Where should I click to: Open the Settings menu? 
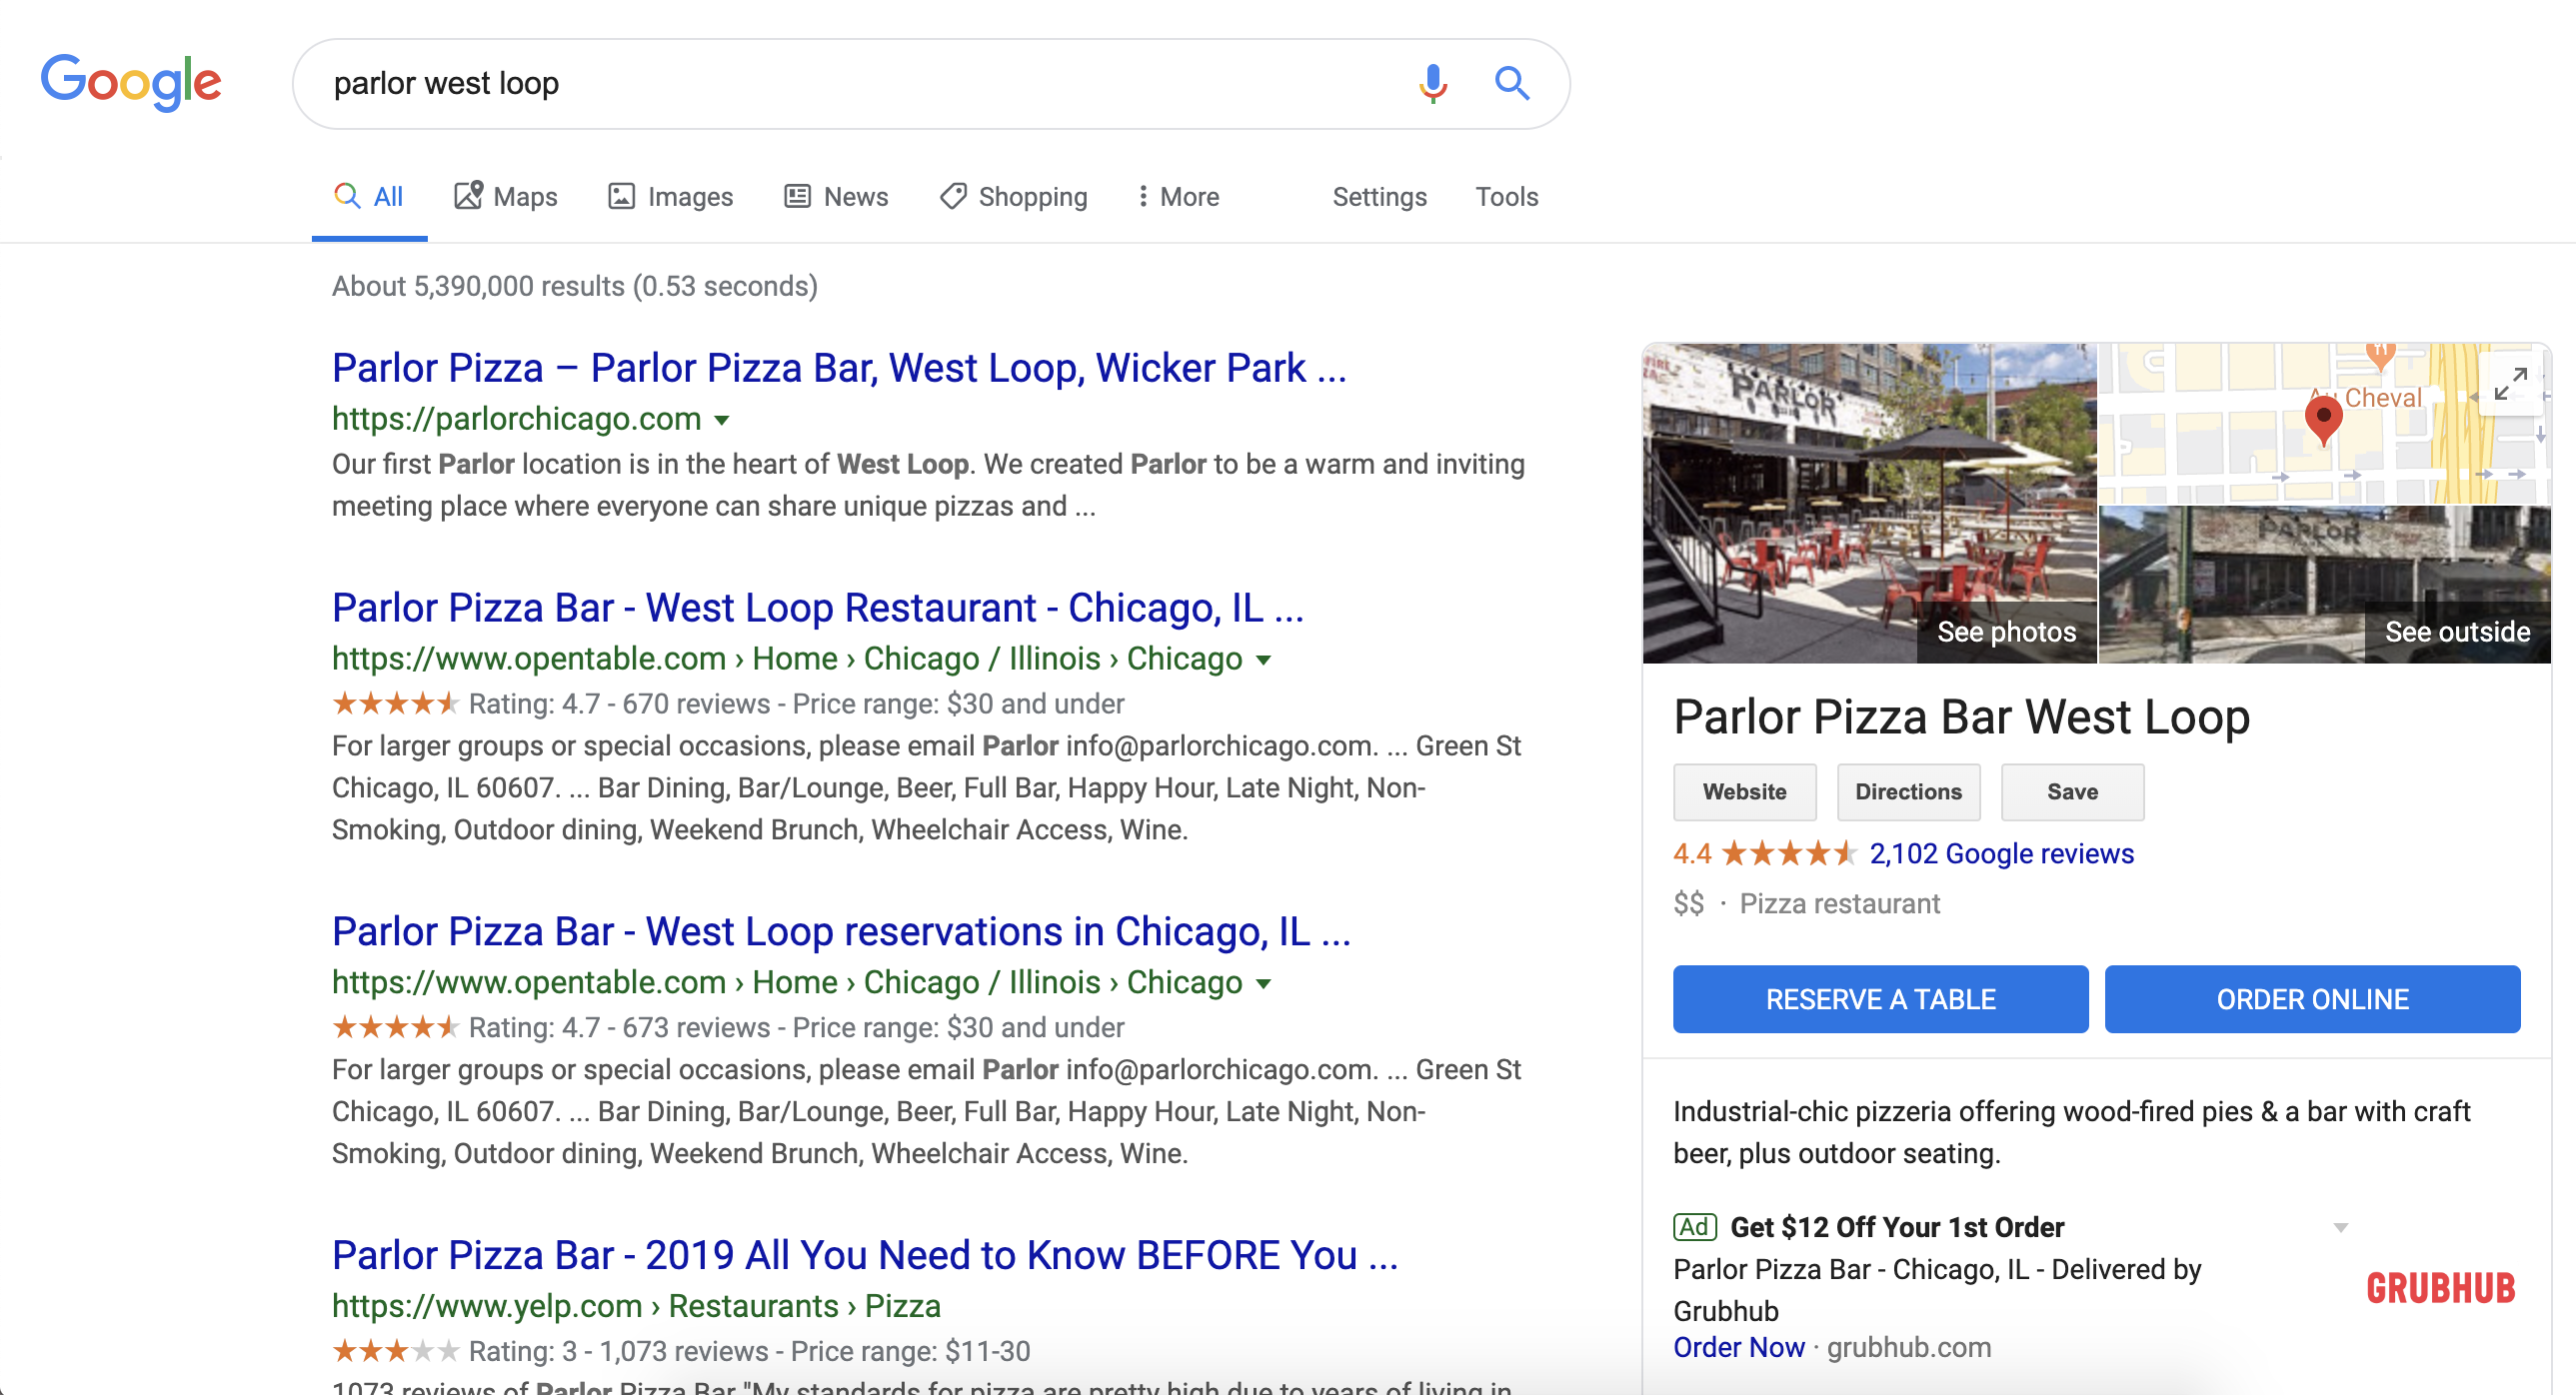1379,197
